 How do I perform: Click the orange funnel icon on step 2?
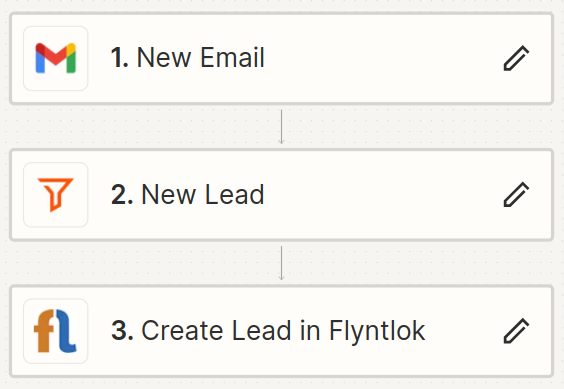point(56,195)
